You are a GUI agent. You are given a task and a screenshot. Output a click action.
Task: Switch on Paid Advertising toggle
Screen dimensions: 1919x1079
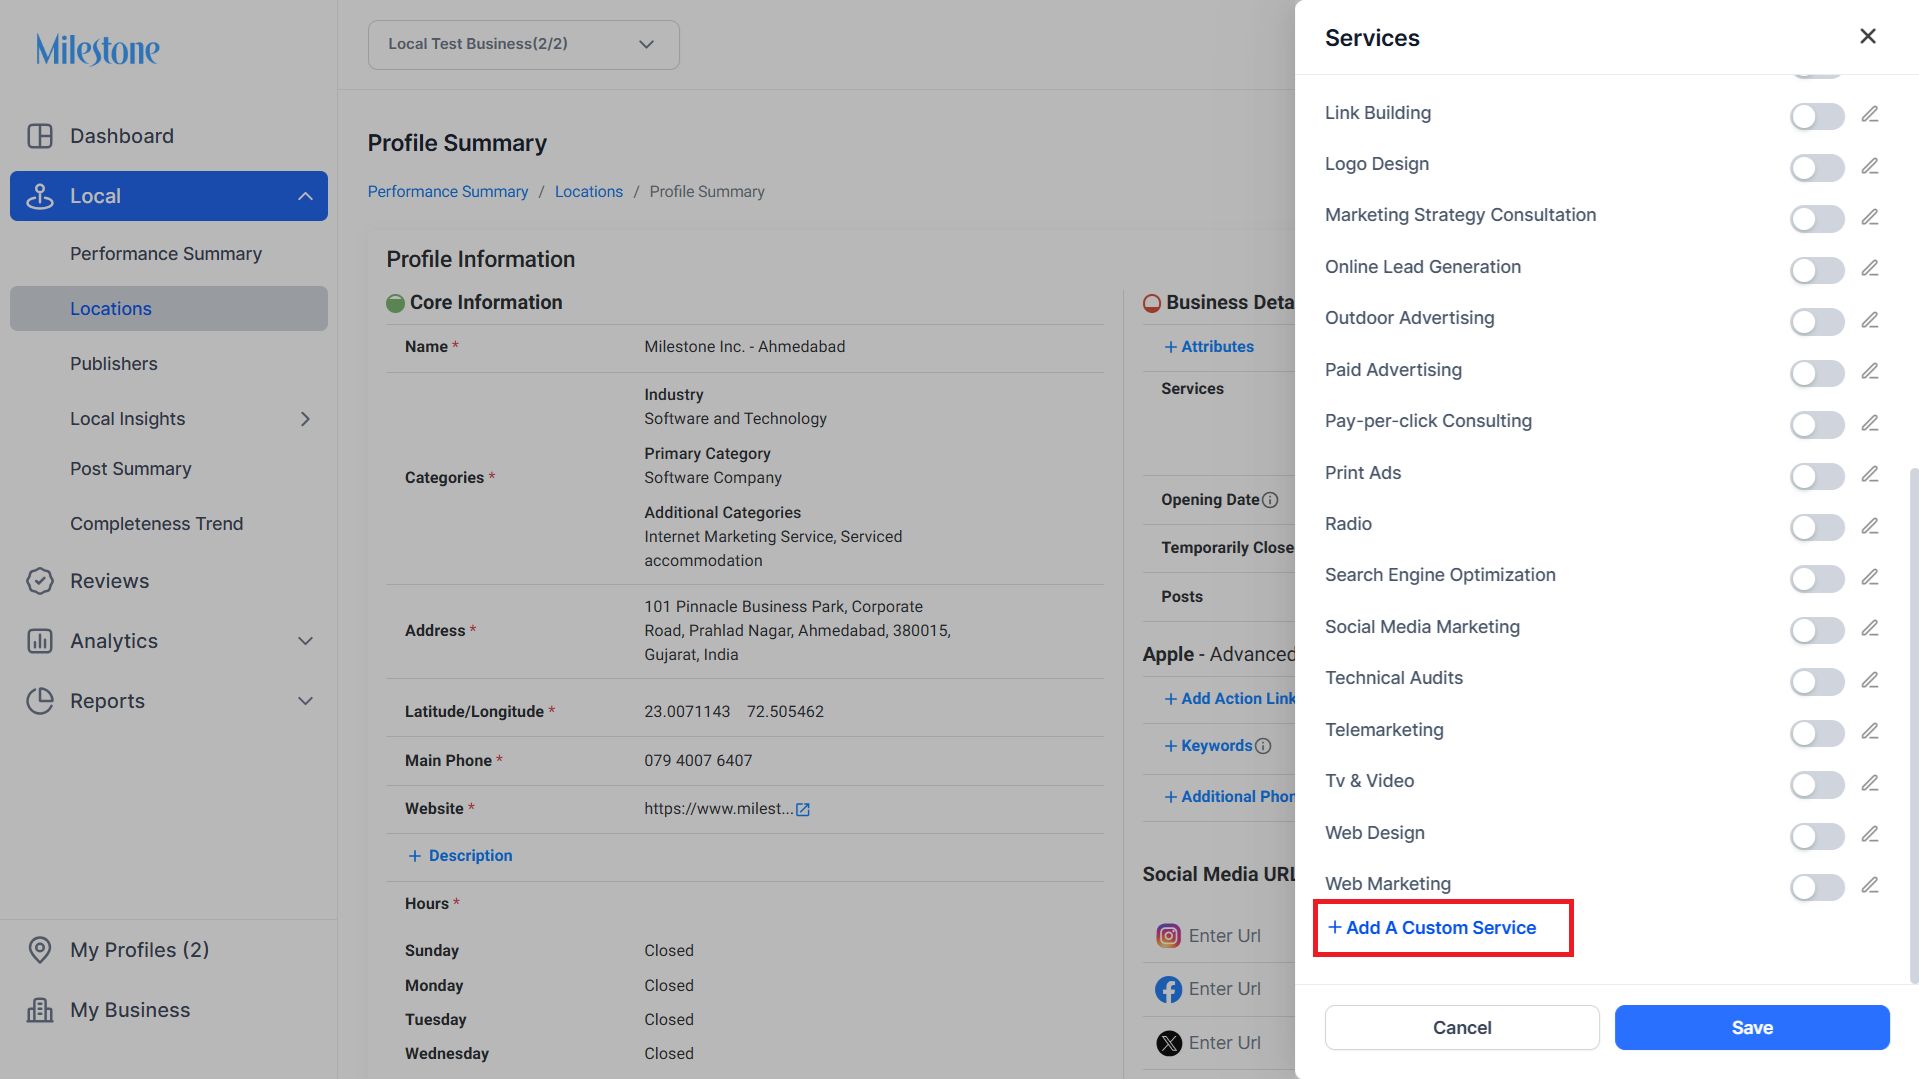[1816, 373]
